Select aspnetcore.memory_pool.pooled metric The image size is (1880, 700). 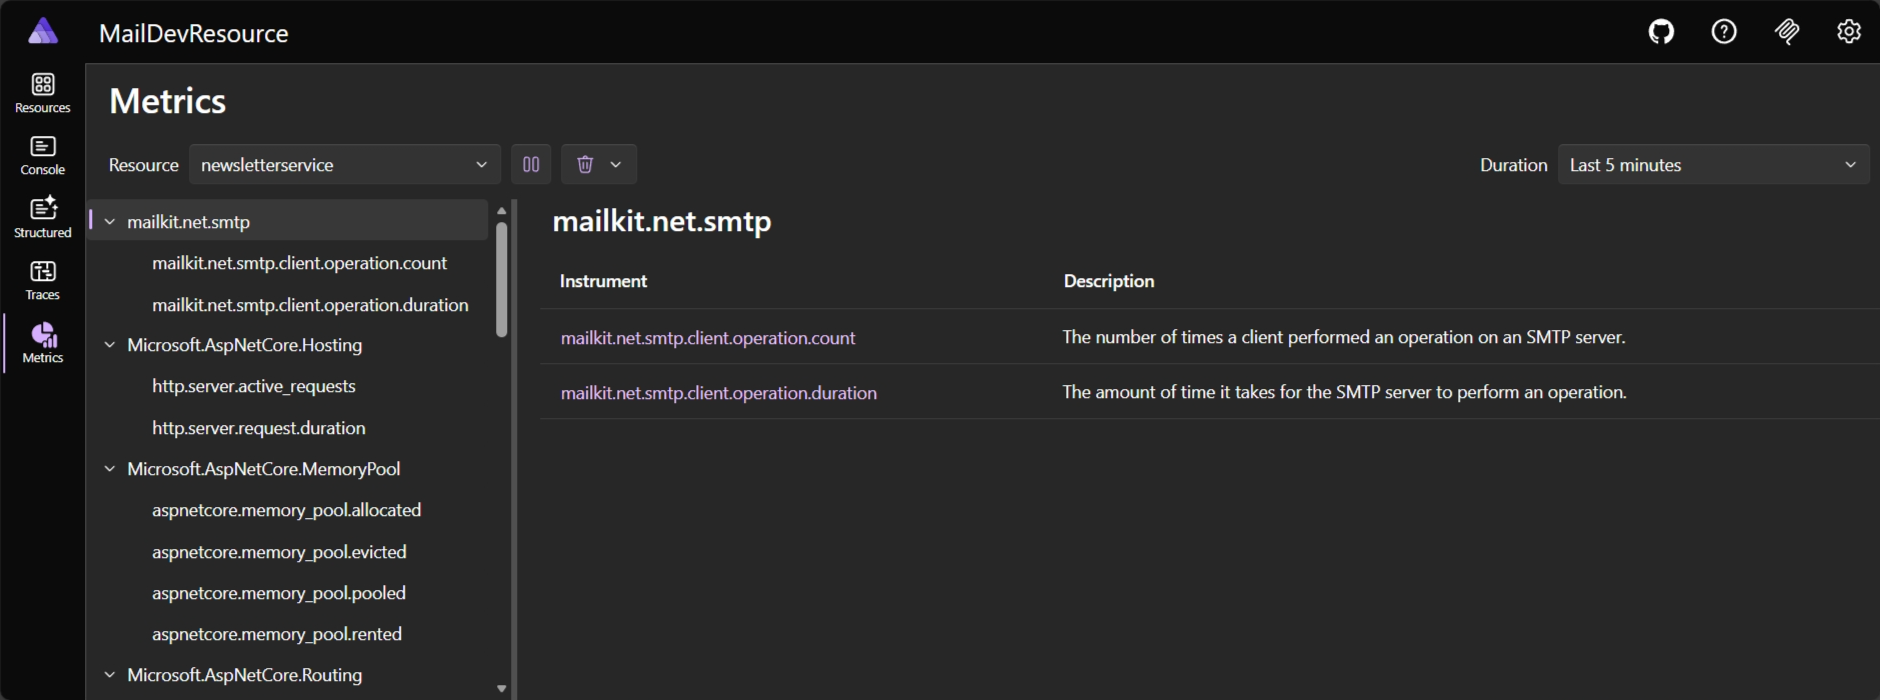tap(279, 593)
